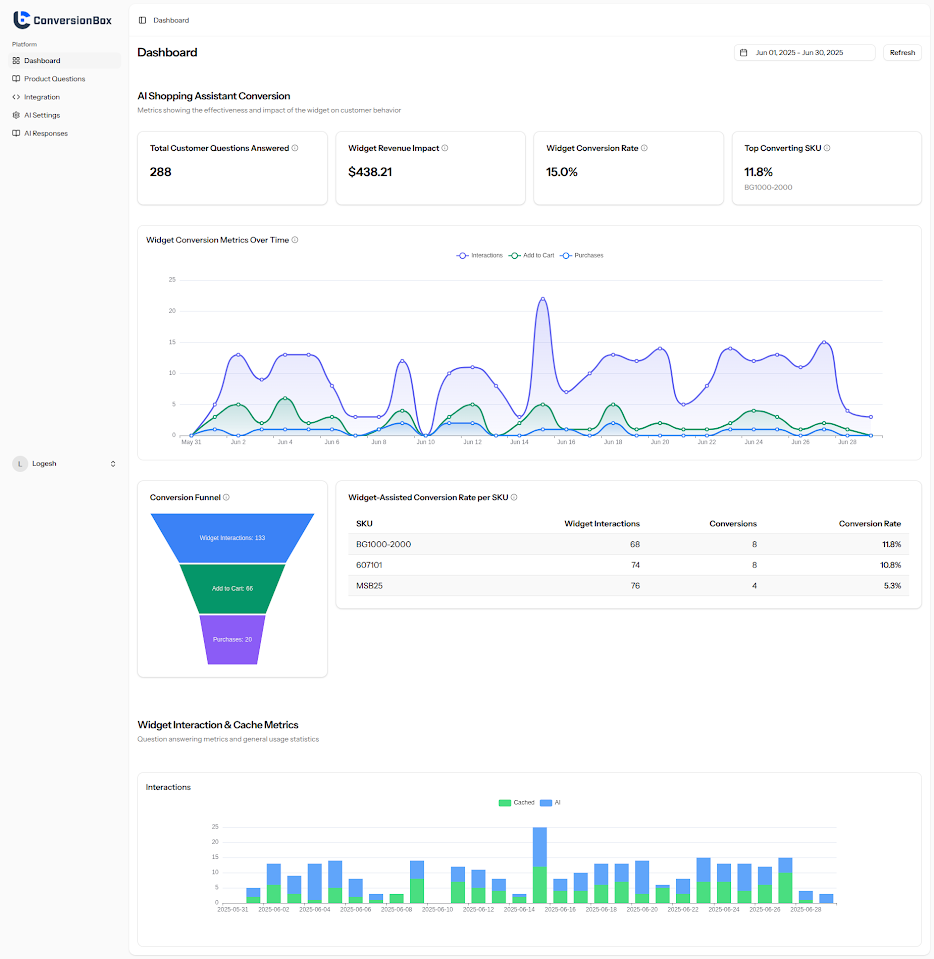Click the ConversionBox logo icon

pyautogui.click(x=21, y=20)
